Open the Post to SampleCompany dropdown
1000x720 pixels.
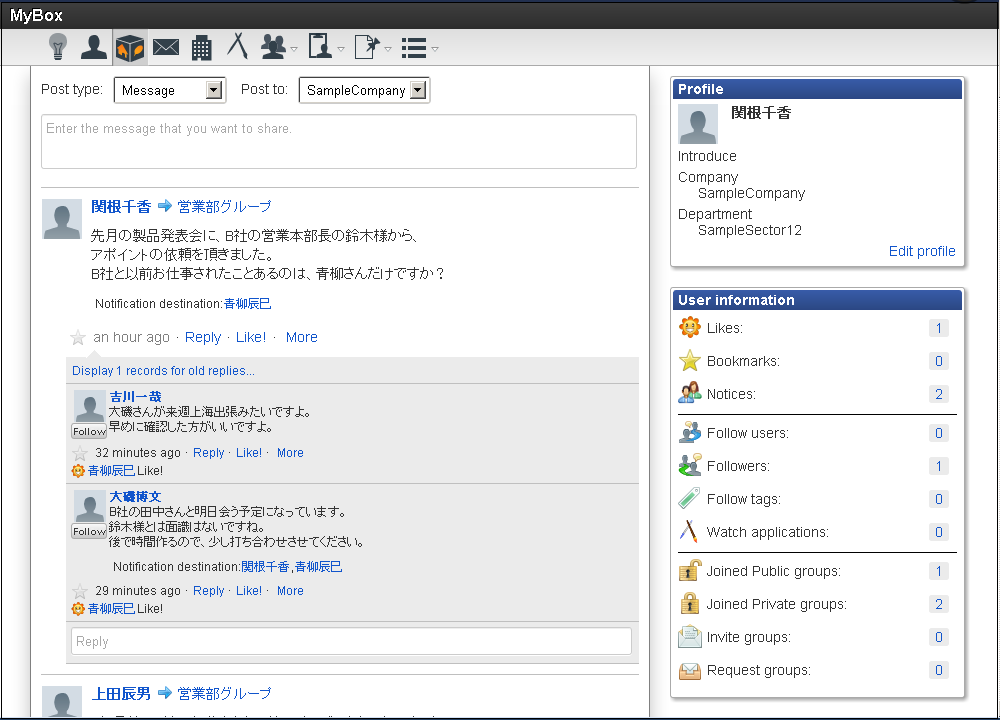click(x=364, y=90)
